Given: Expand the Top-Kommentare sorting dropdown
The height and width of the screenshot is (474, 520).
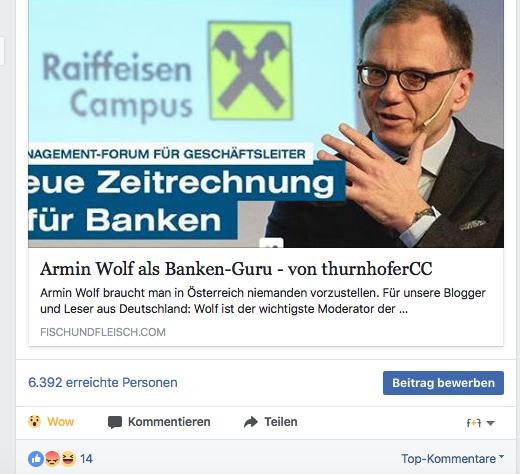Looking at the screenshot, I should [452, 459].
